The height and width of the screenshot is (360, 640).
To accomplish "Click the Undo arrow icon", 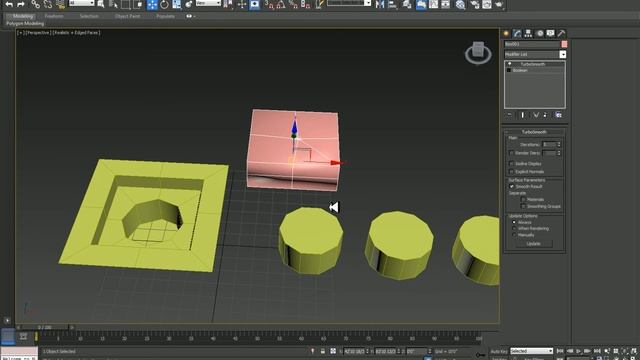I will pos(9,4).
